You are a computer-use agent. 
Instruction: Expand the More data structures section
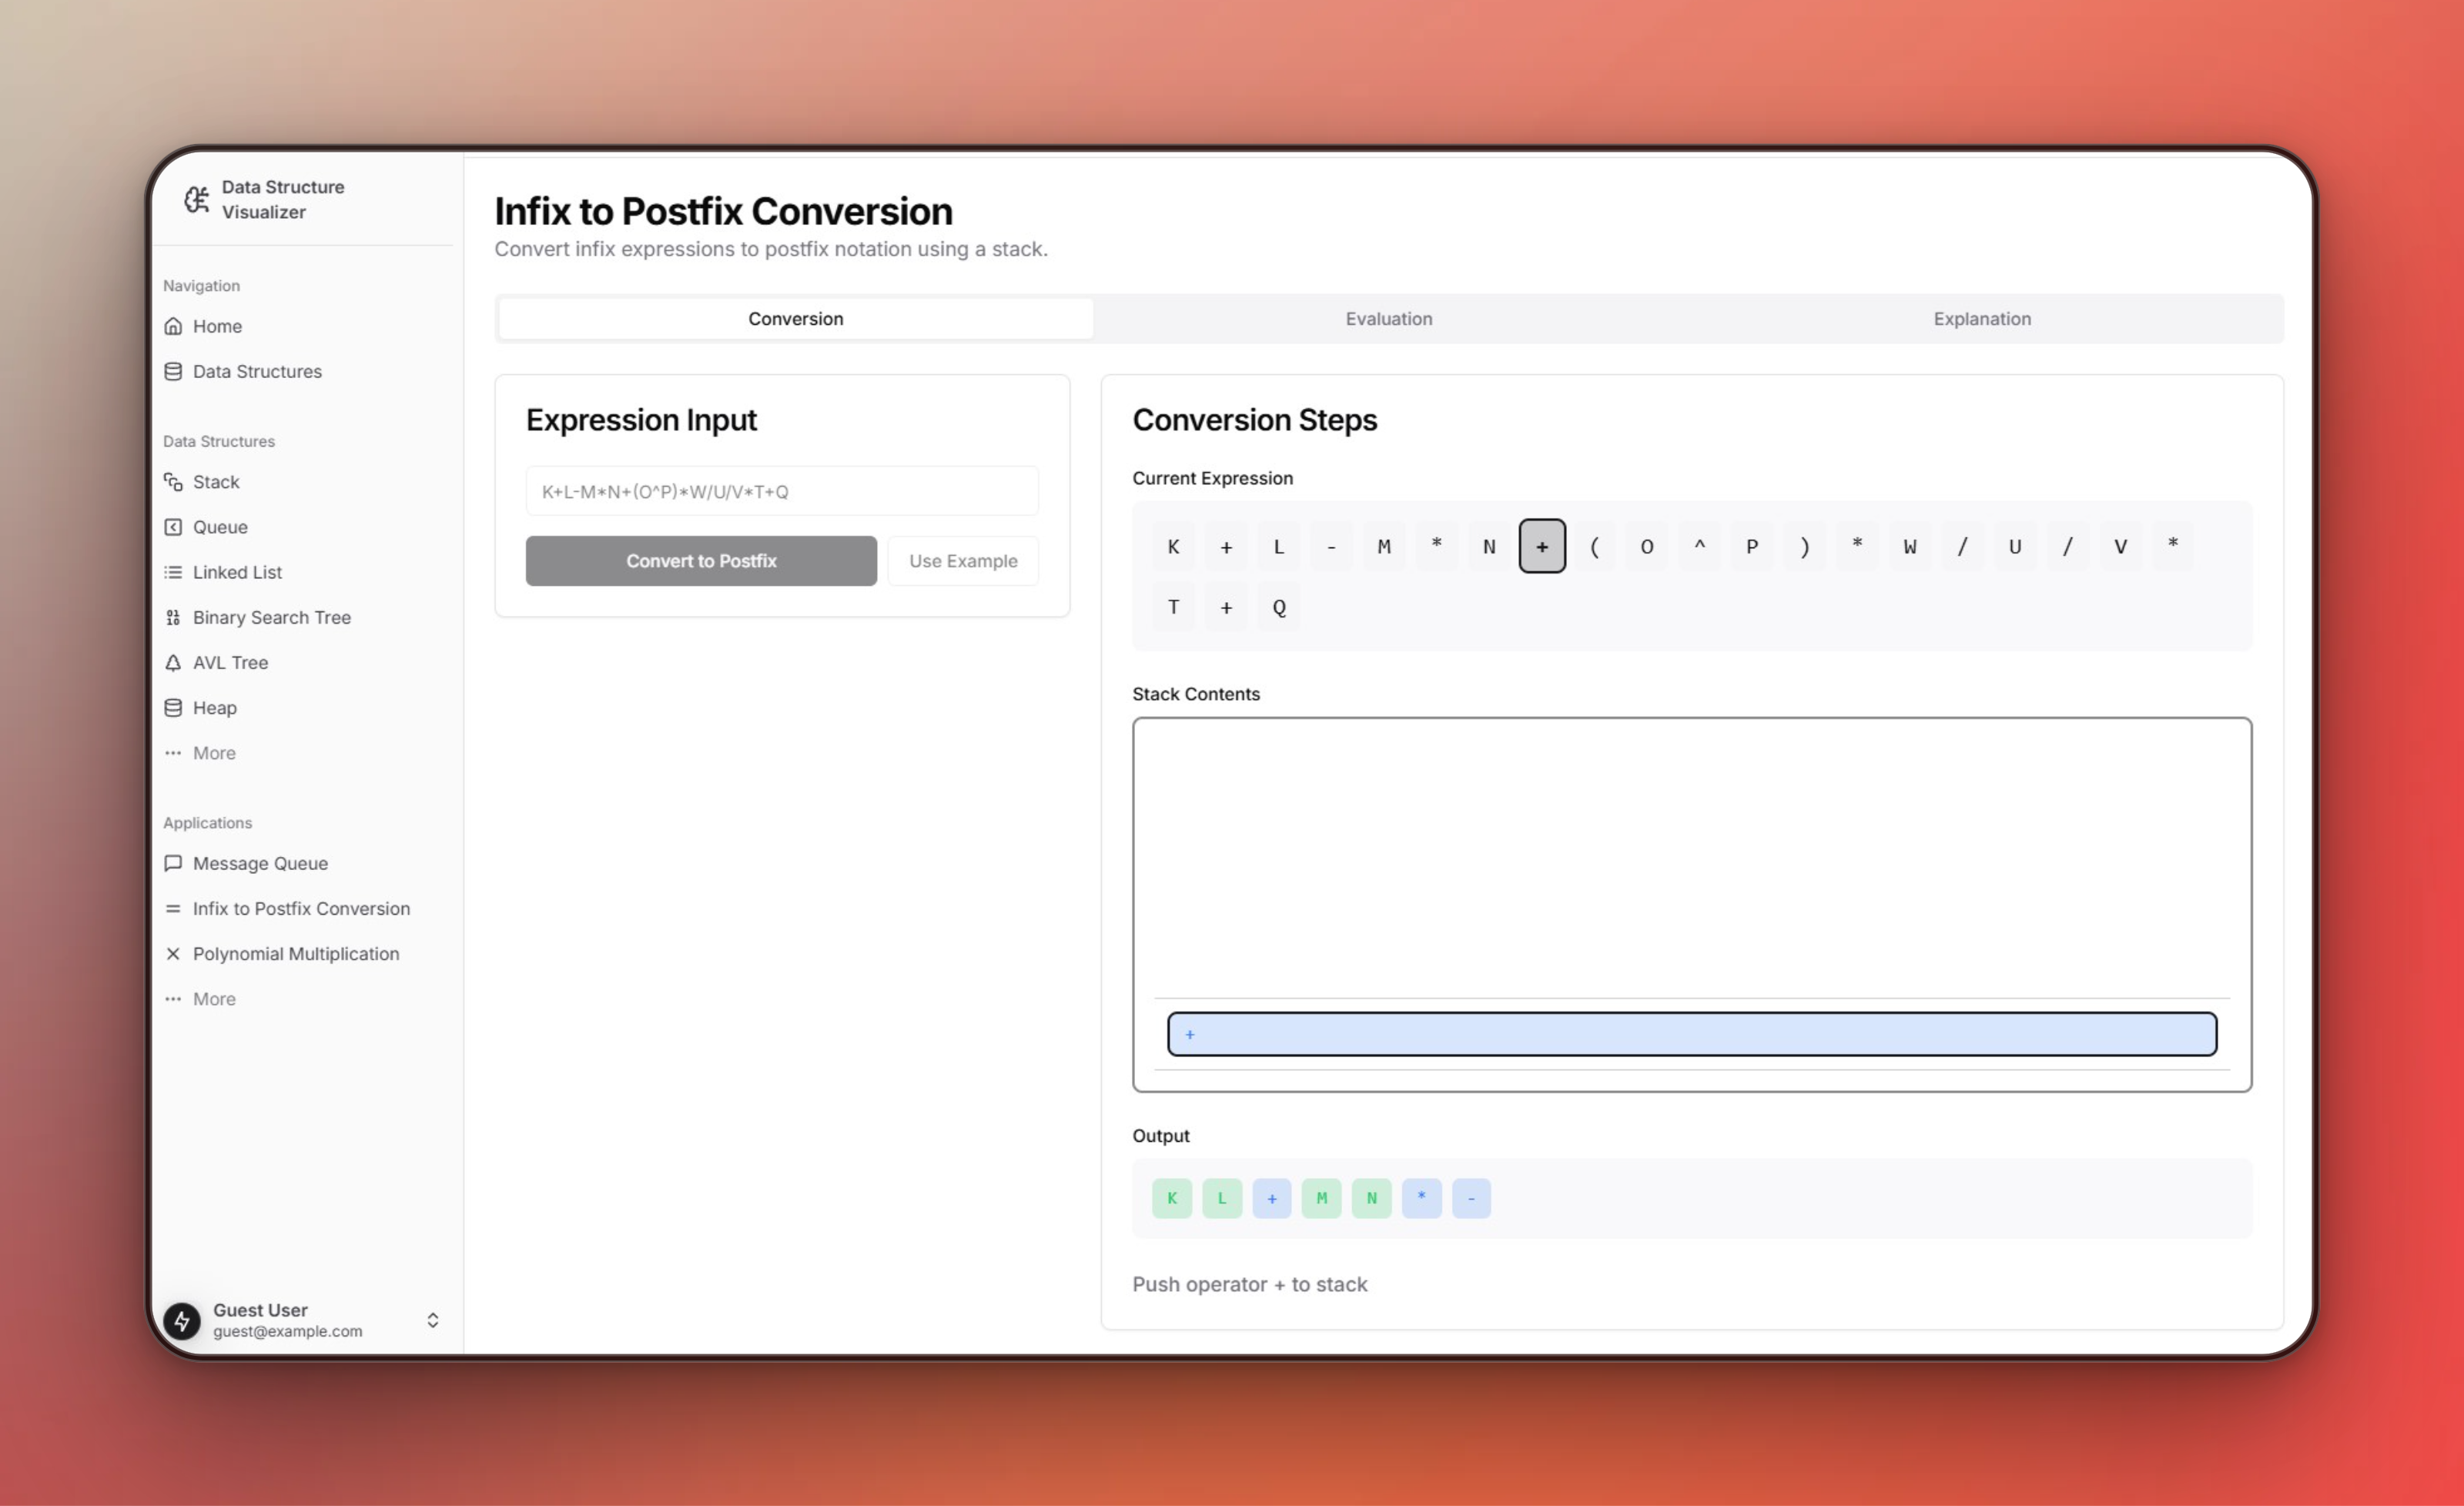click(x=213, y=753)
